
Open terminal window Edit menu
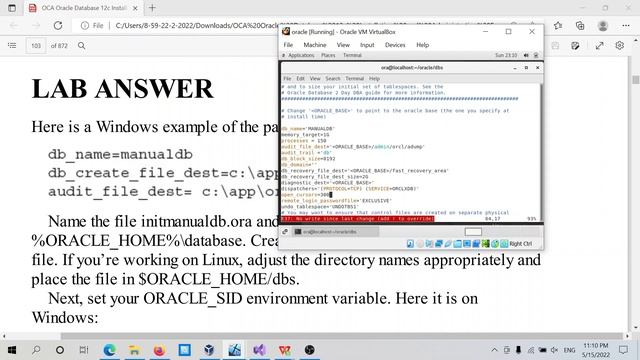click(x=300, y=78)
